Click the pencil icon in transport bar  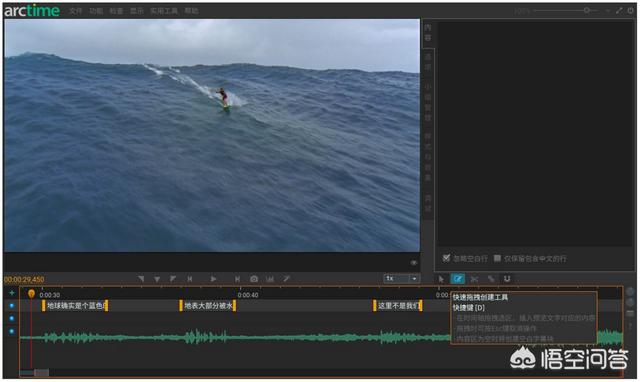[287, 279]
